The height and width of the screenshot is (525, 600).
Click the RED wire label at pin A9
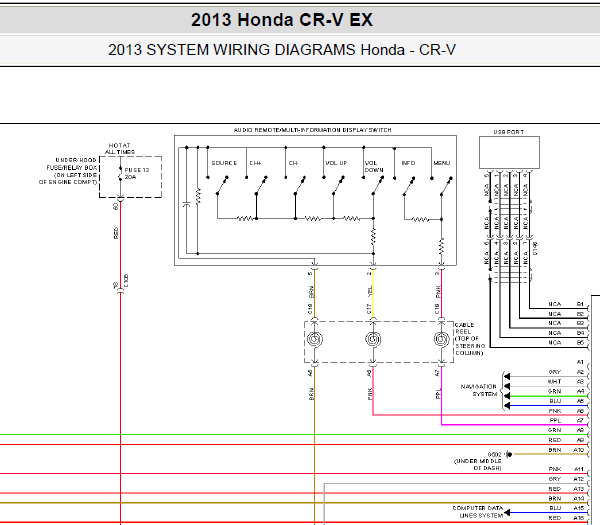click(554, 440)
